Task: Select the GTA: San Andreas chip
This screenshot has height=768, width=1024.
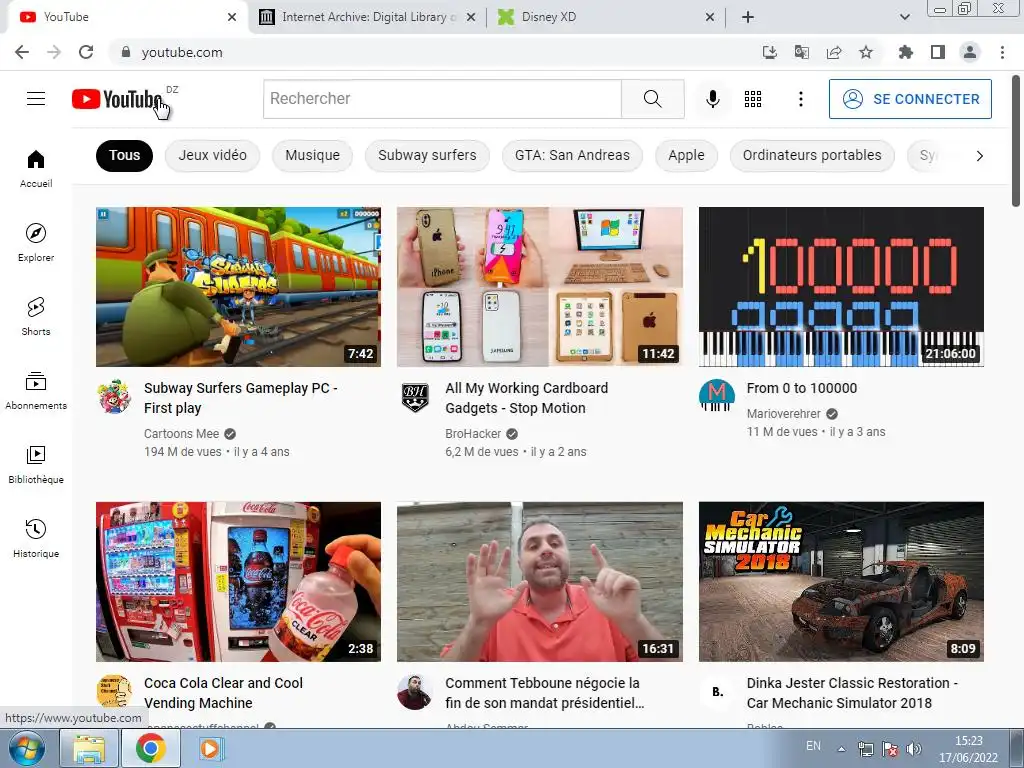Action: point(572,155)
